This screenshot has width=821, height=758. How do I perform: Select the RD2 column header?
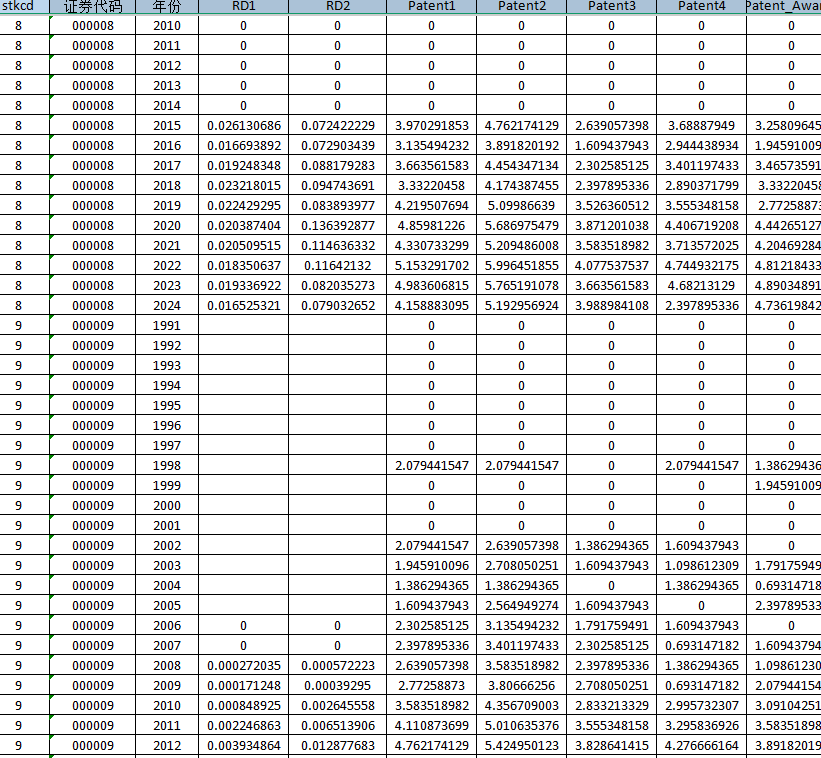[x=337, y=6]
